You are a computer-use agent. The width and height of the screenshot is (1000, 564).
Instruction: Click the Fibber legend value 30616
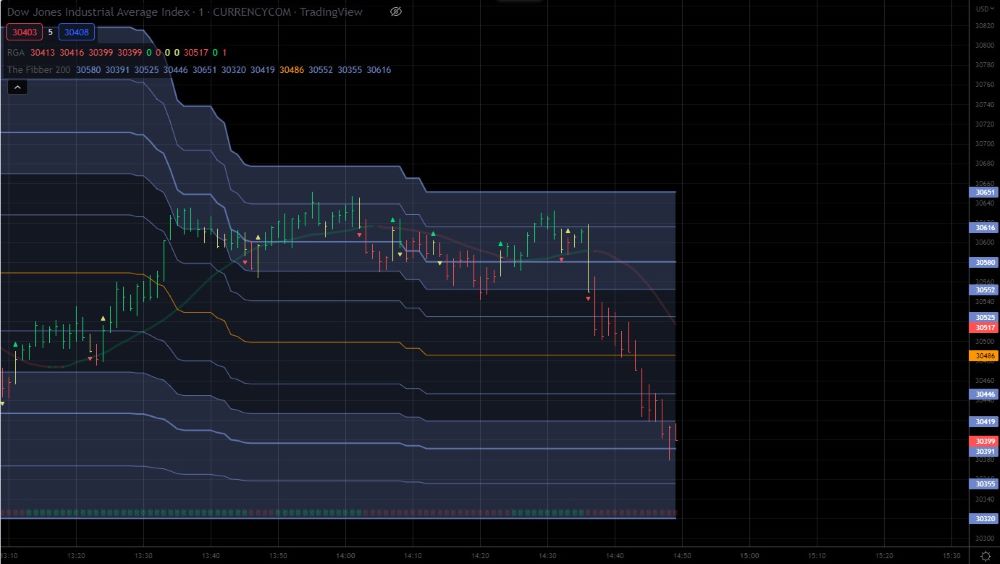coord(379,70)
